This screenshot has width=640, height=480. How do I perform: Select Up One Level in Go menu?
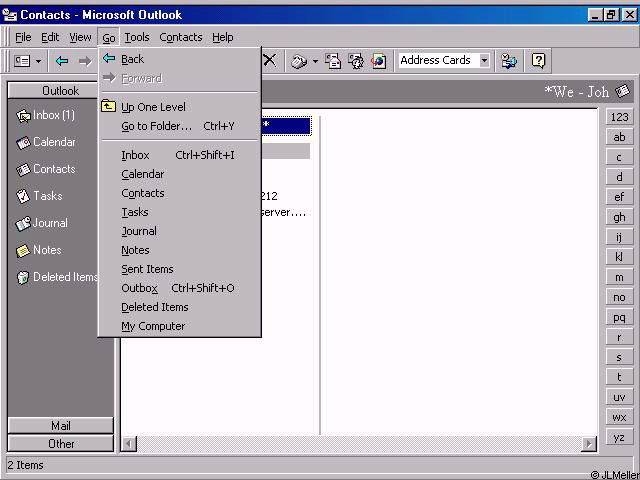click(180, 107)
